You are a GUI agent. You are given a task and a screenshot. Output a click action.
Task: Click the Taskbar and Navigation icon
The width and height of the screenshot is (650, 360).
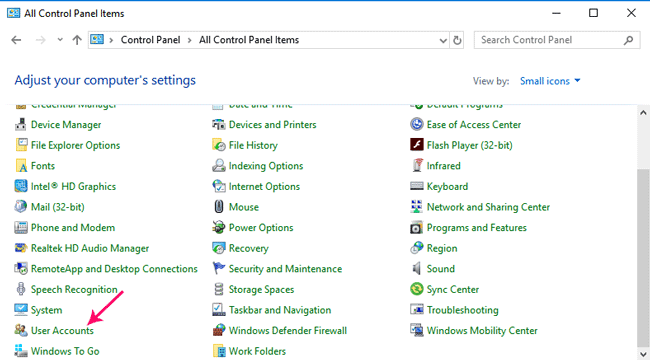[x=219, y=310]
